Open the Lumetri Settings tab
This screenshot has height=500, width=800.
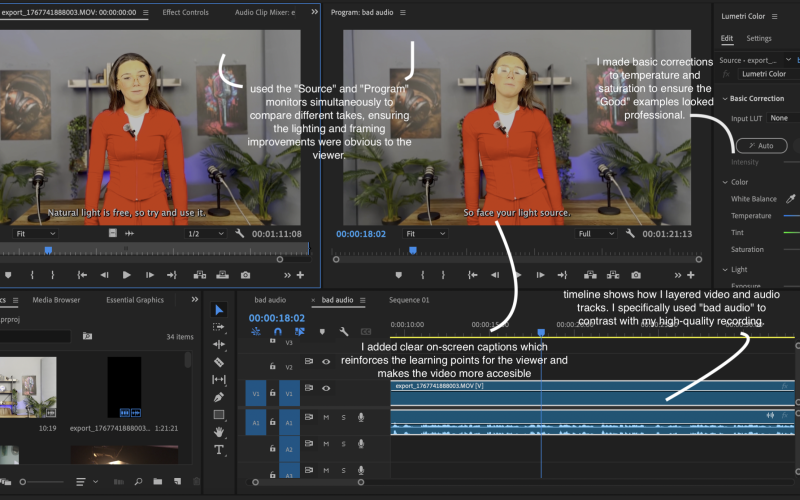(759, 39)
